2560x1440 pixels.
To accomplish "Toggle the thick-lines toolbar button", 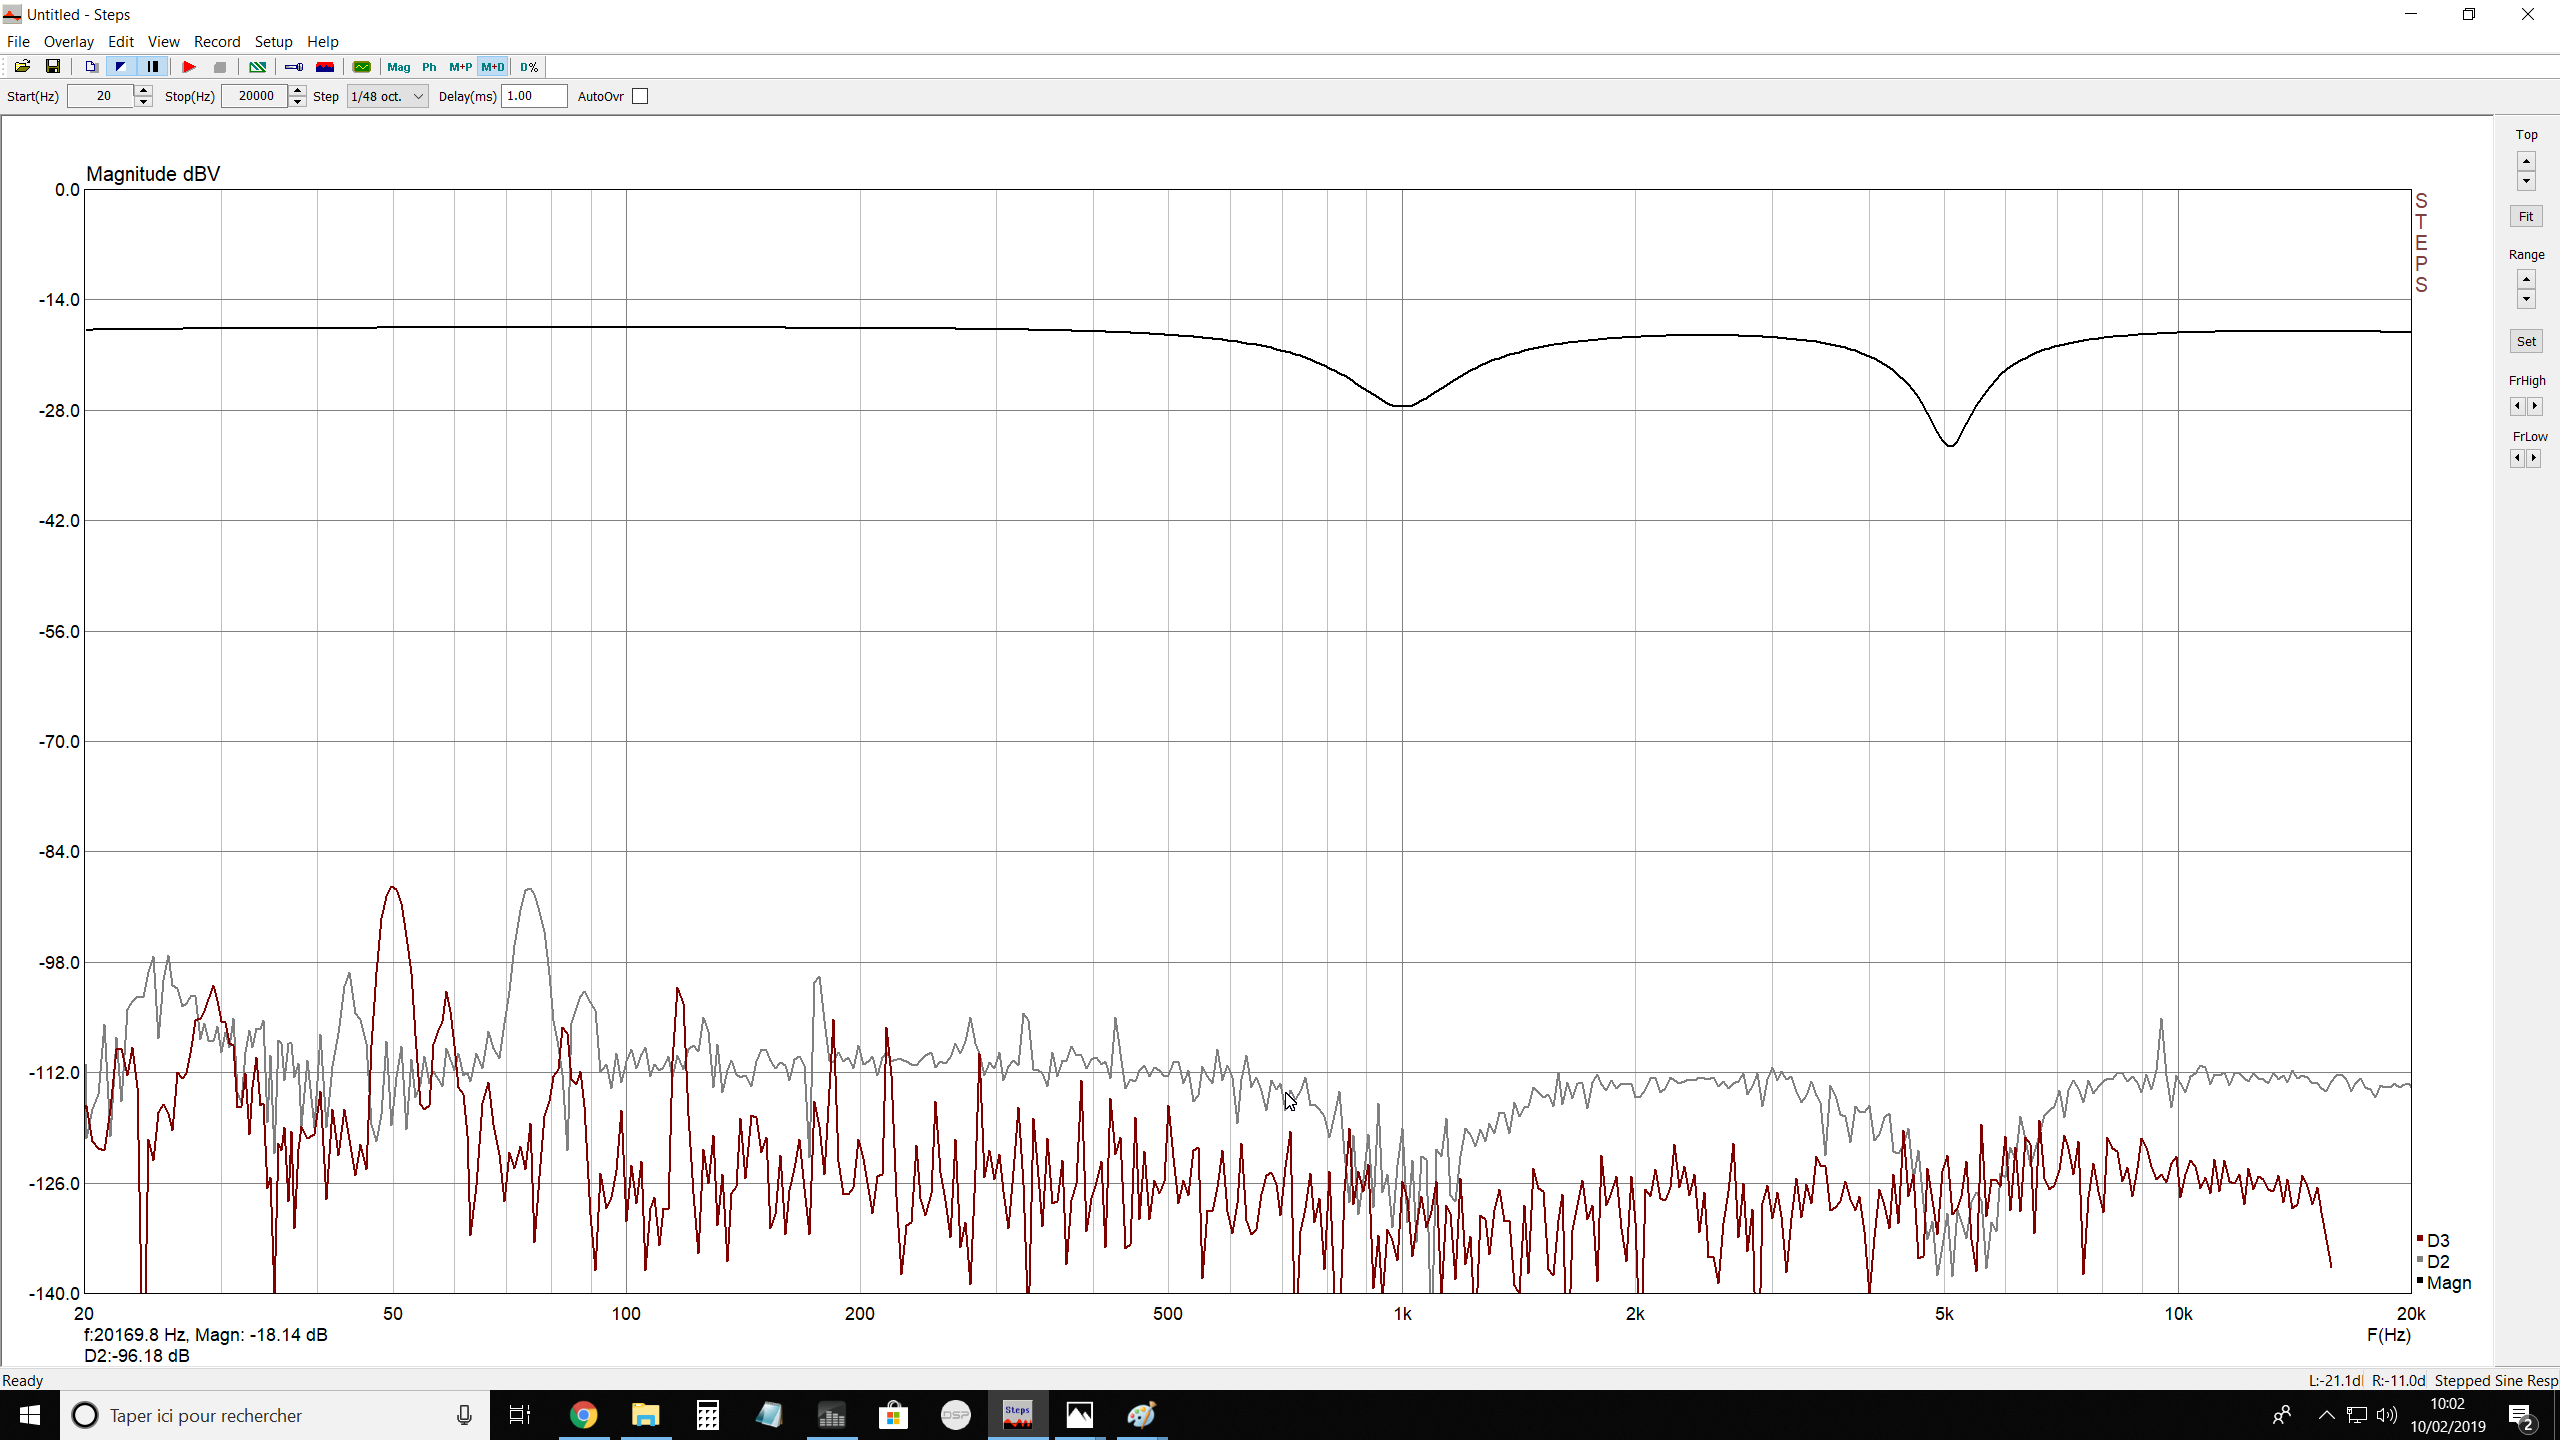I will [153, 67].
